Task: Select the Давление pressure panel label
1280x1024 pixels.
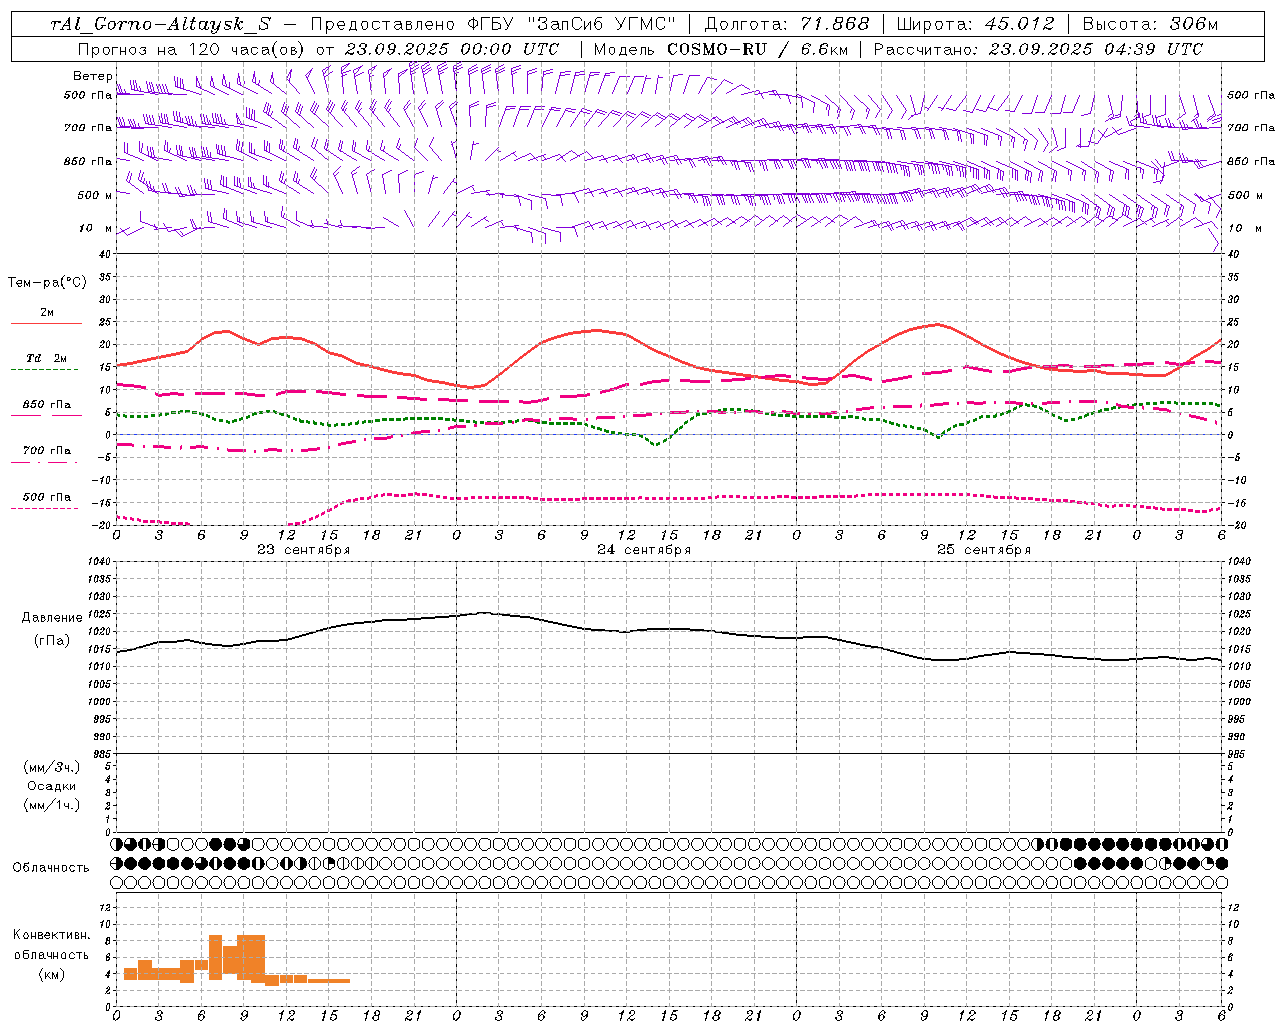Action: (x=52, y=618)
